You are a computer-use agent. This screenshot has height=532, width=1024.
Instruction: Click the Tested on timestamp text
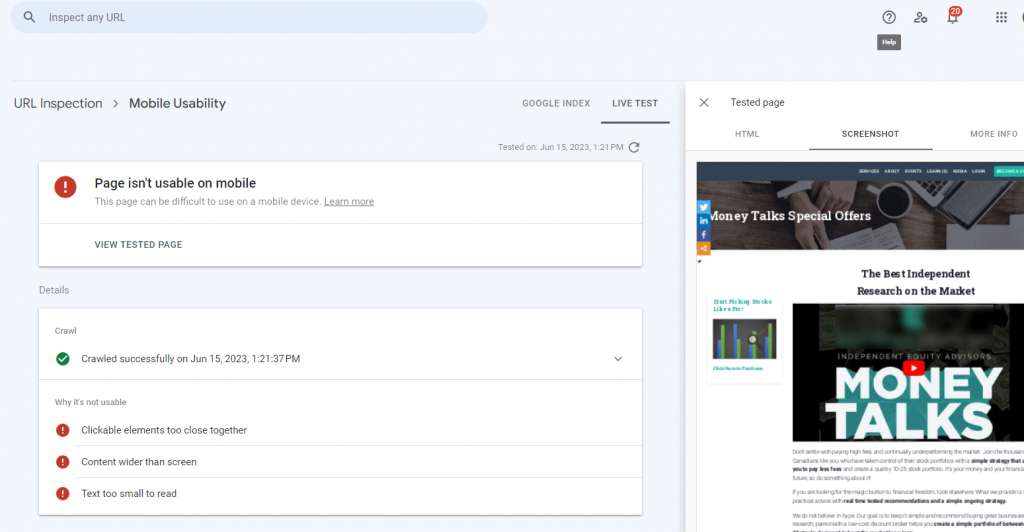coord(560,148)
